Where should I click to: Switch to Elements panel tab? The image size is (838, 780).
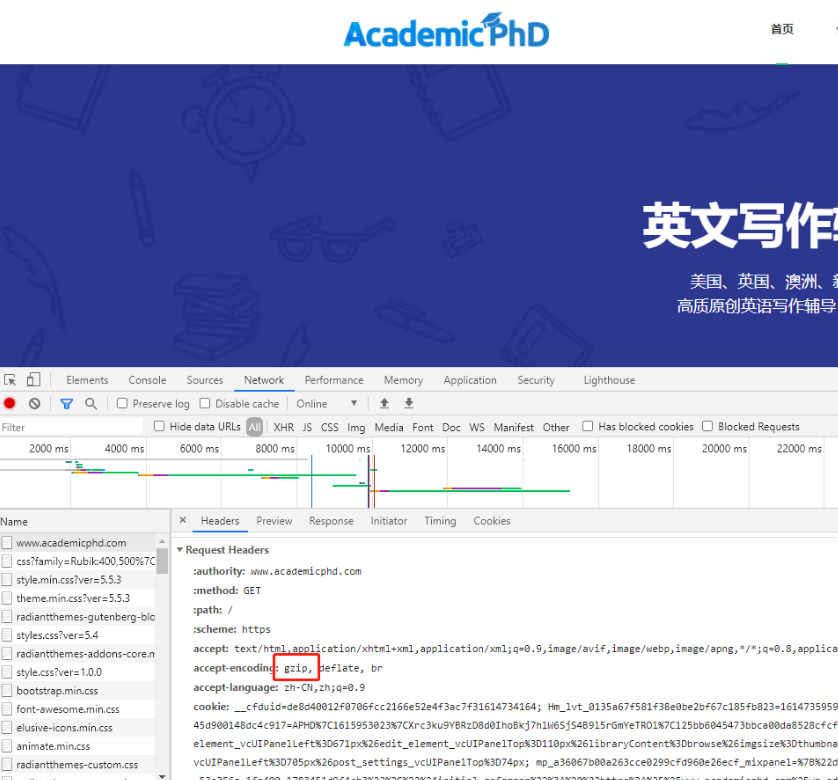click(87, 380)
